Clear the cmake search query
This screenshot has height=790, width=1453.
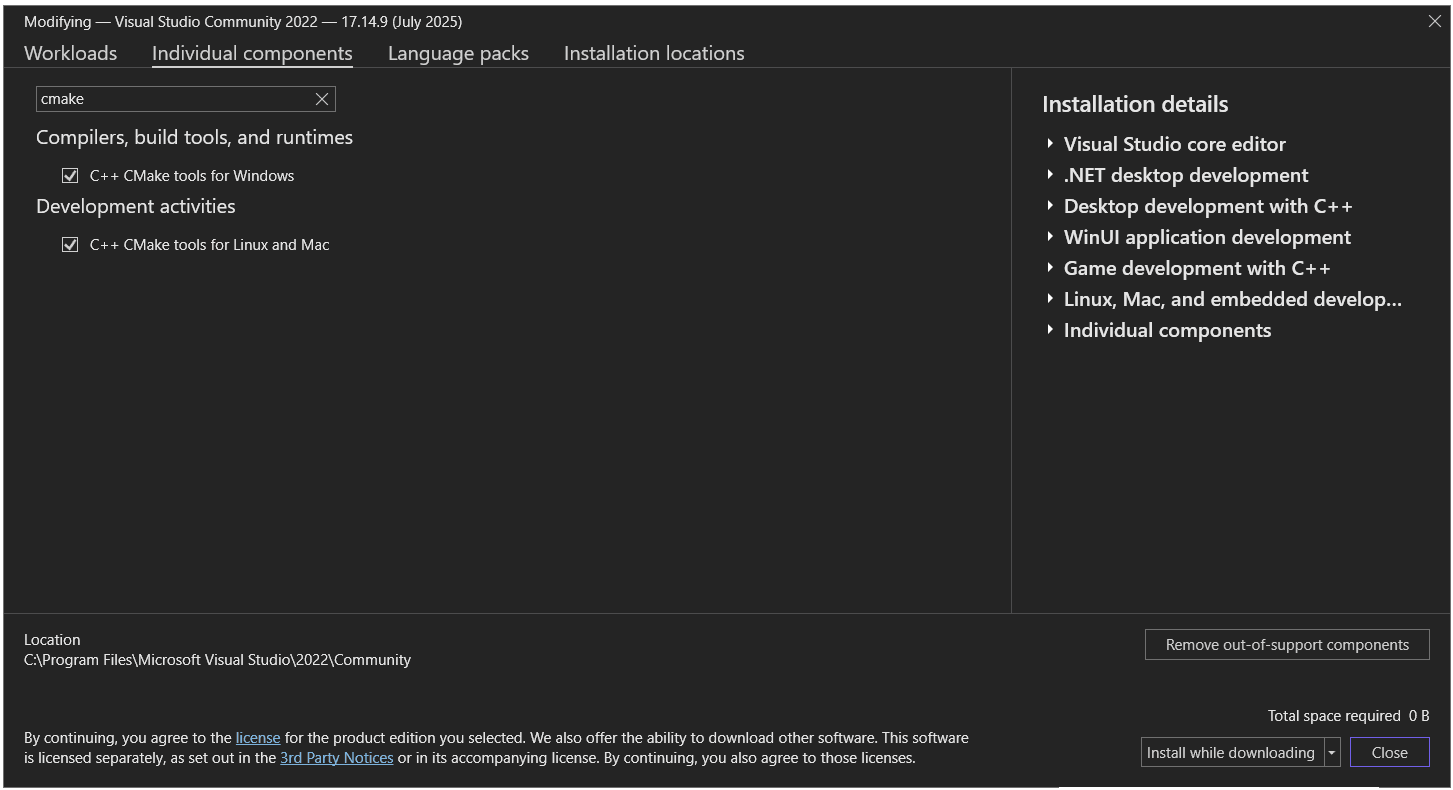[x=321, y=98]
